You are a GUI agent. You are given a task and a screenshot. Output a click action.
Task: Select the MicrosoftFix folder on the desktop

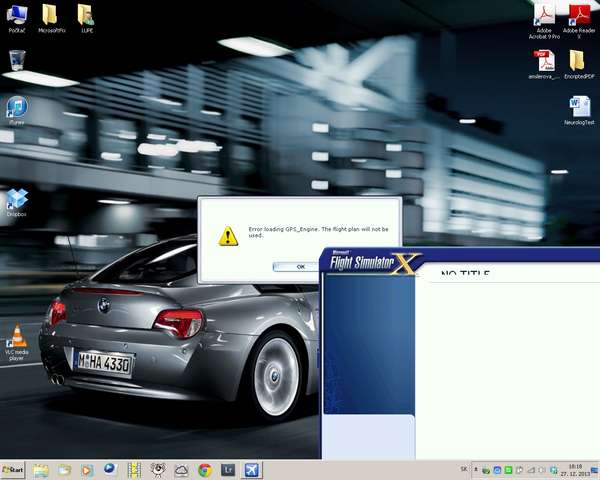point(51,18)
